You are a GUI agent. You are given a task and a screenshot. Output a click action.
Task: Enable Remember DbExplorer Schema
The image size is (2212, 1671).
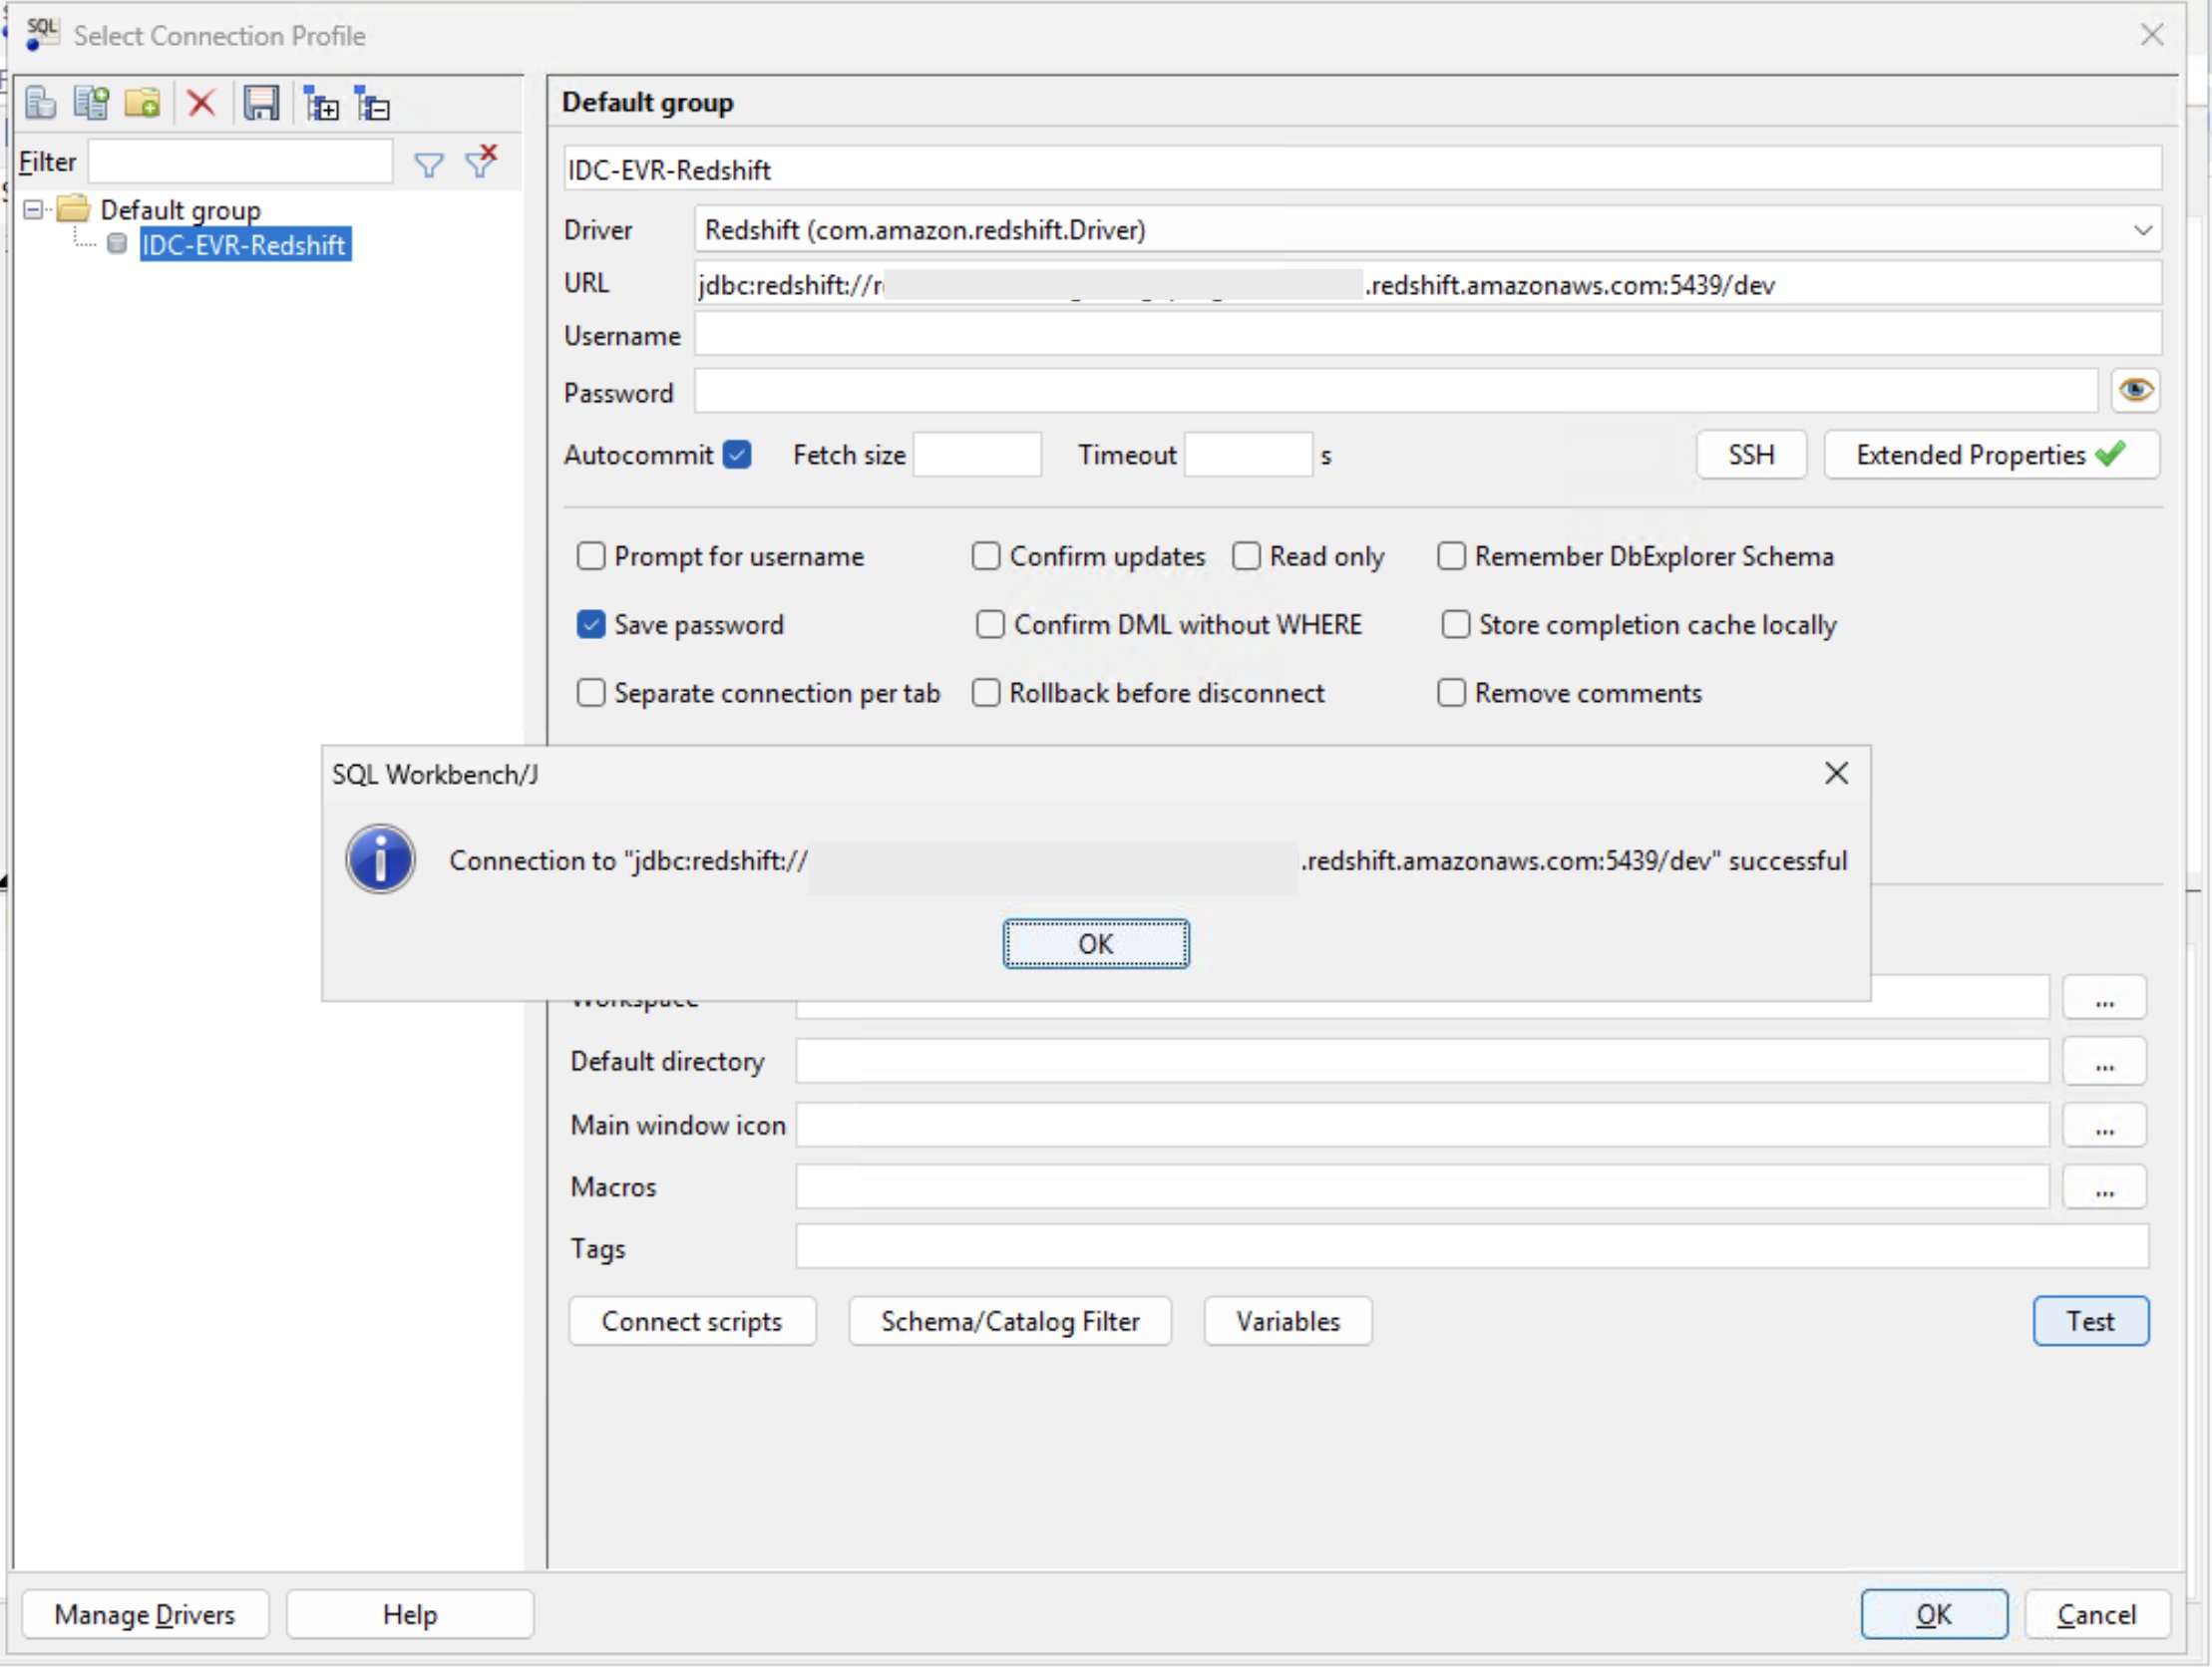[x=1451, y=556]
